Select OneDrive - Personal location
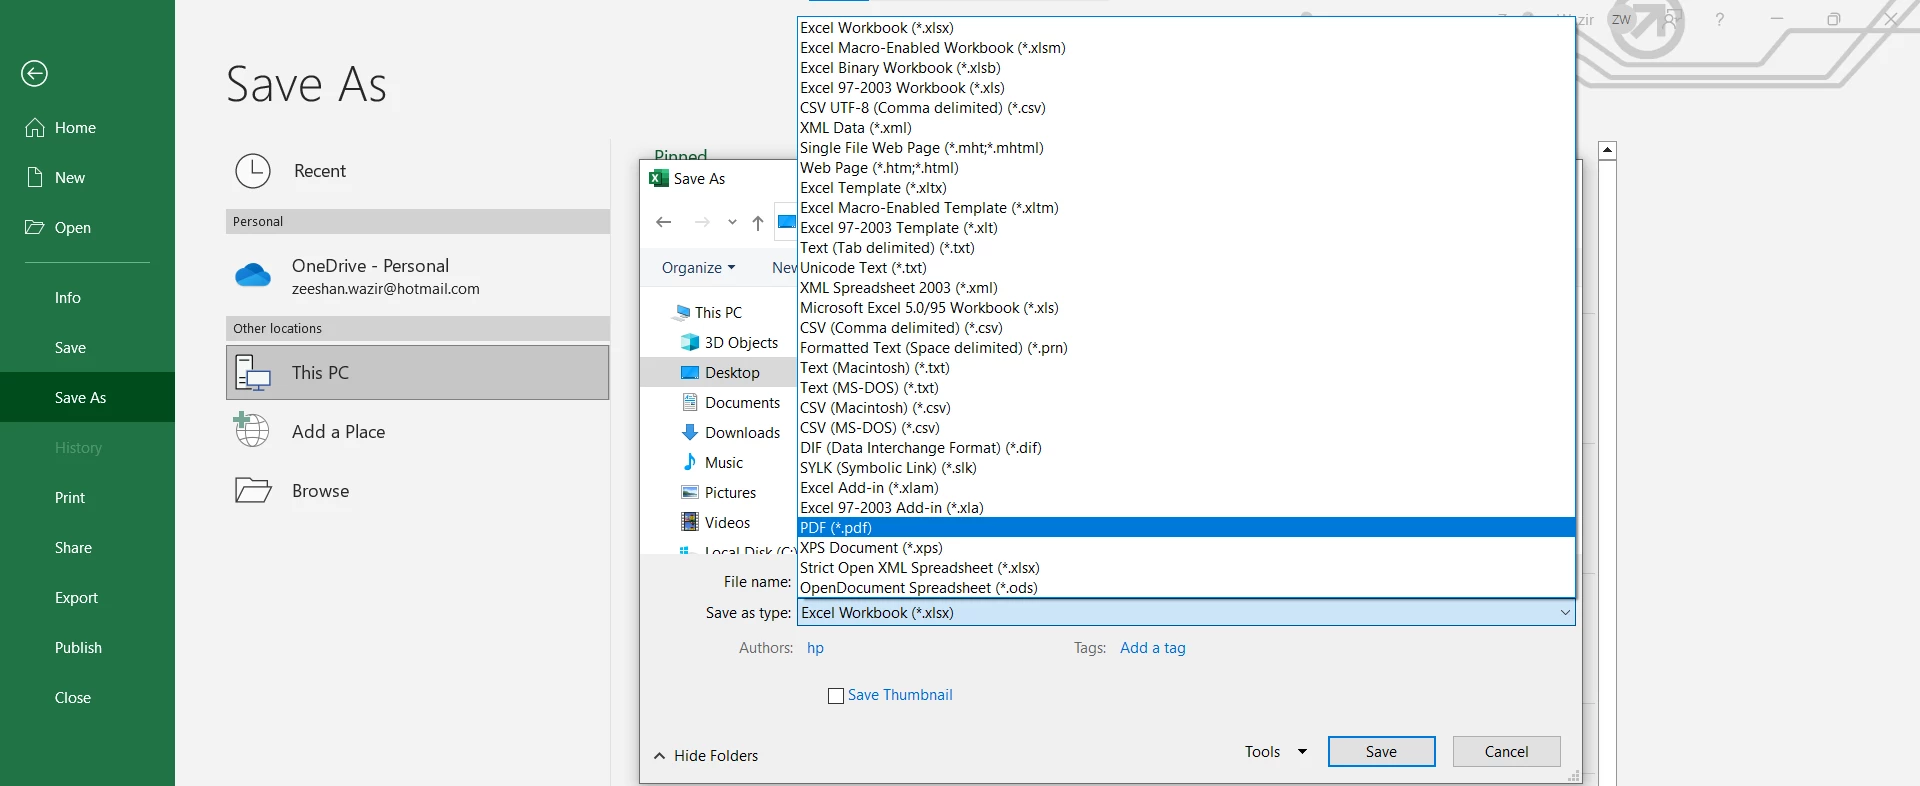This screenshot has height=786, width=1920. (x=418, y=276)
